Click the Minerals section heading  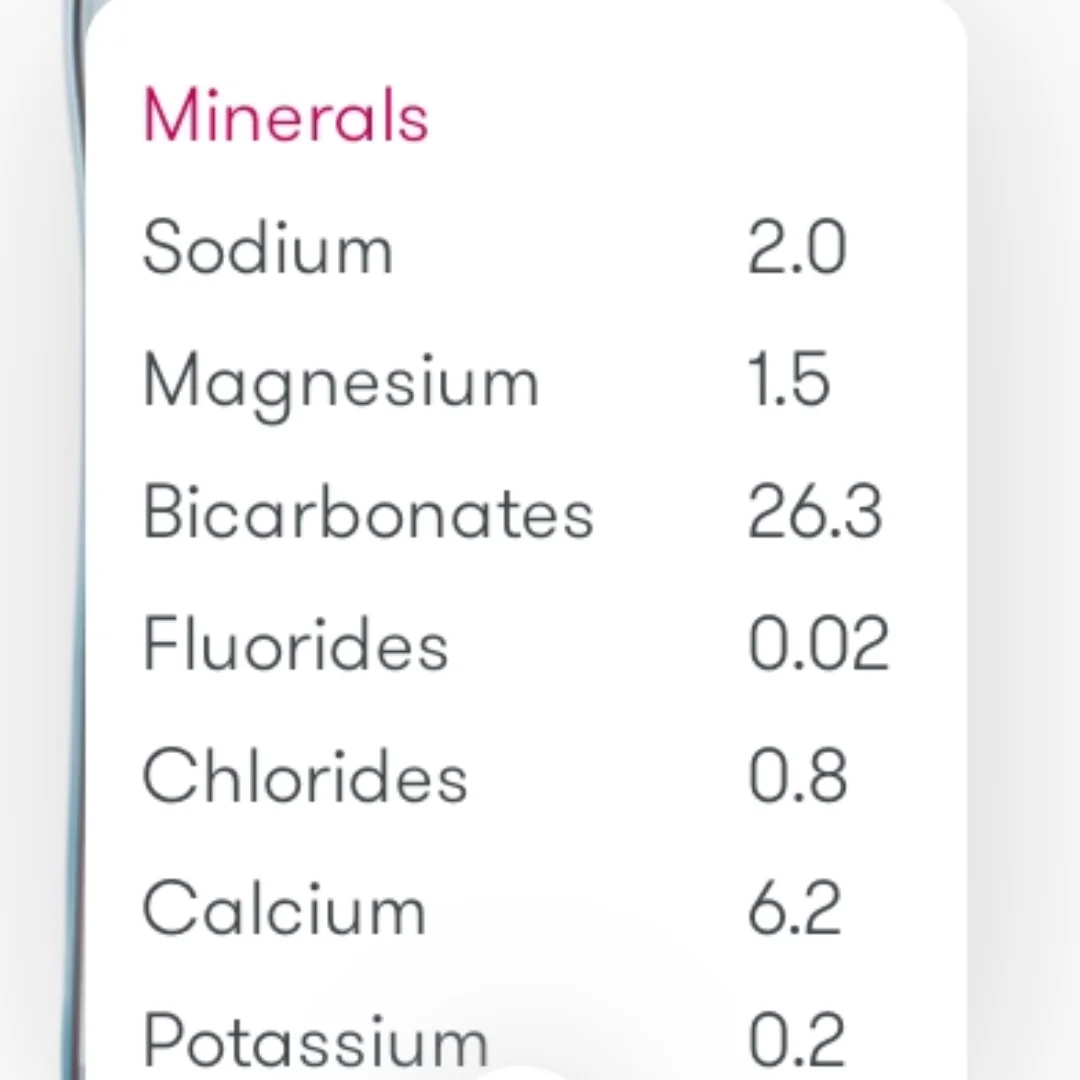[286, 115]
